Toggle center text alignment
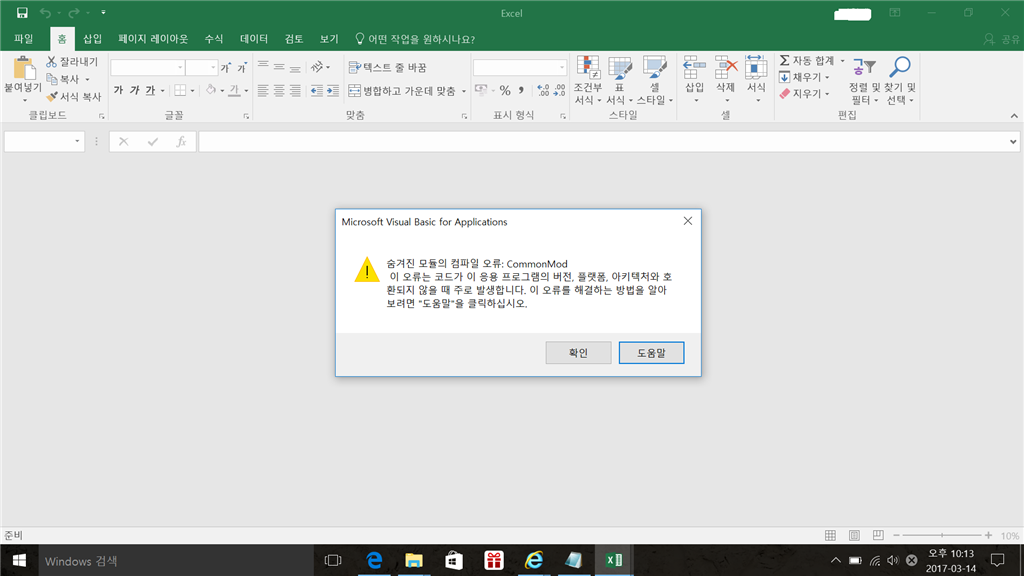1024x576 pixels. tap(279, 91)
